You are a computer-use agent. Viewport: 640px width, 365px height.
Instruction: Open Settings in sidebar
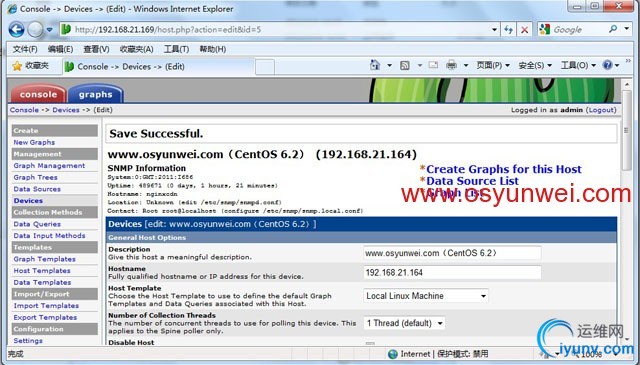coord(28,341)
